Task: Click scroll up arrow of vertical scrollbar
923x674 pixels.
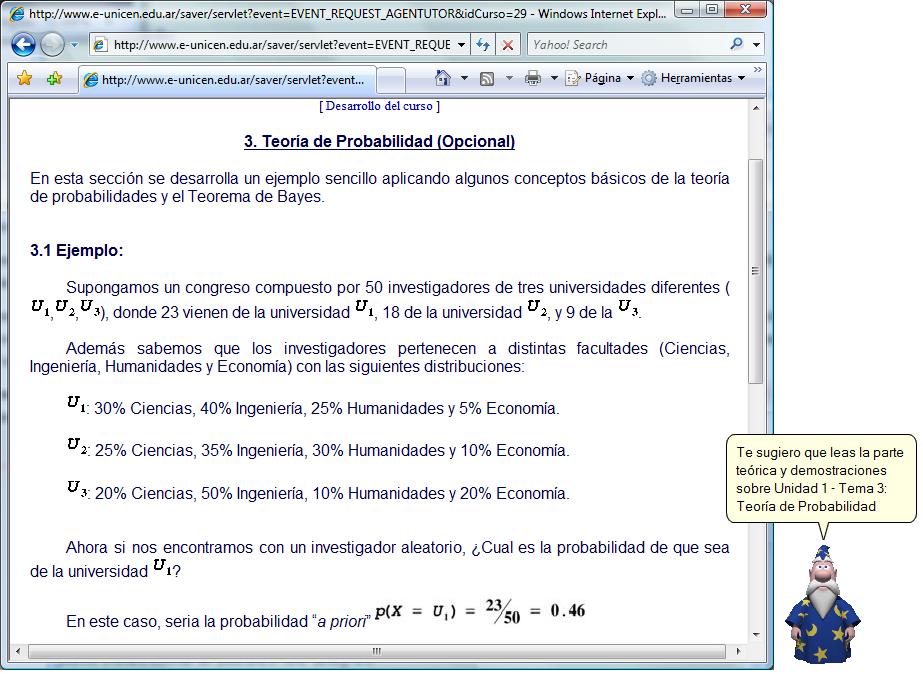Action: coord(756,108)
